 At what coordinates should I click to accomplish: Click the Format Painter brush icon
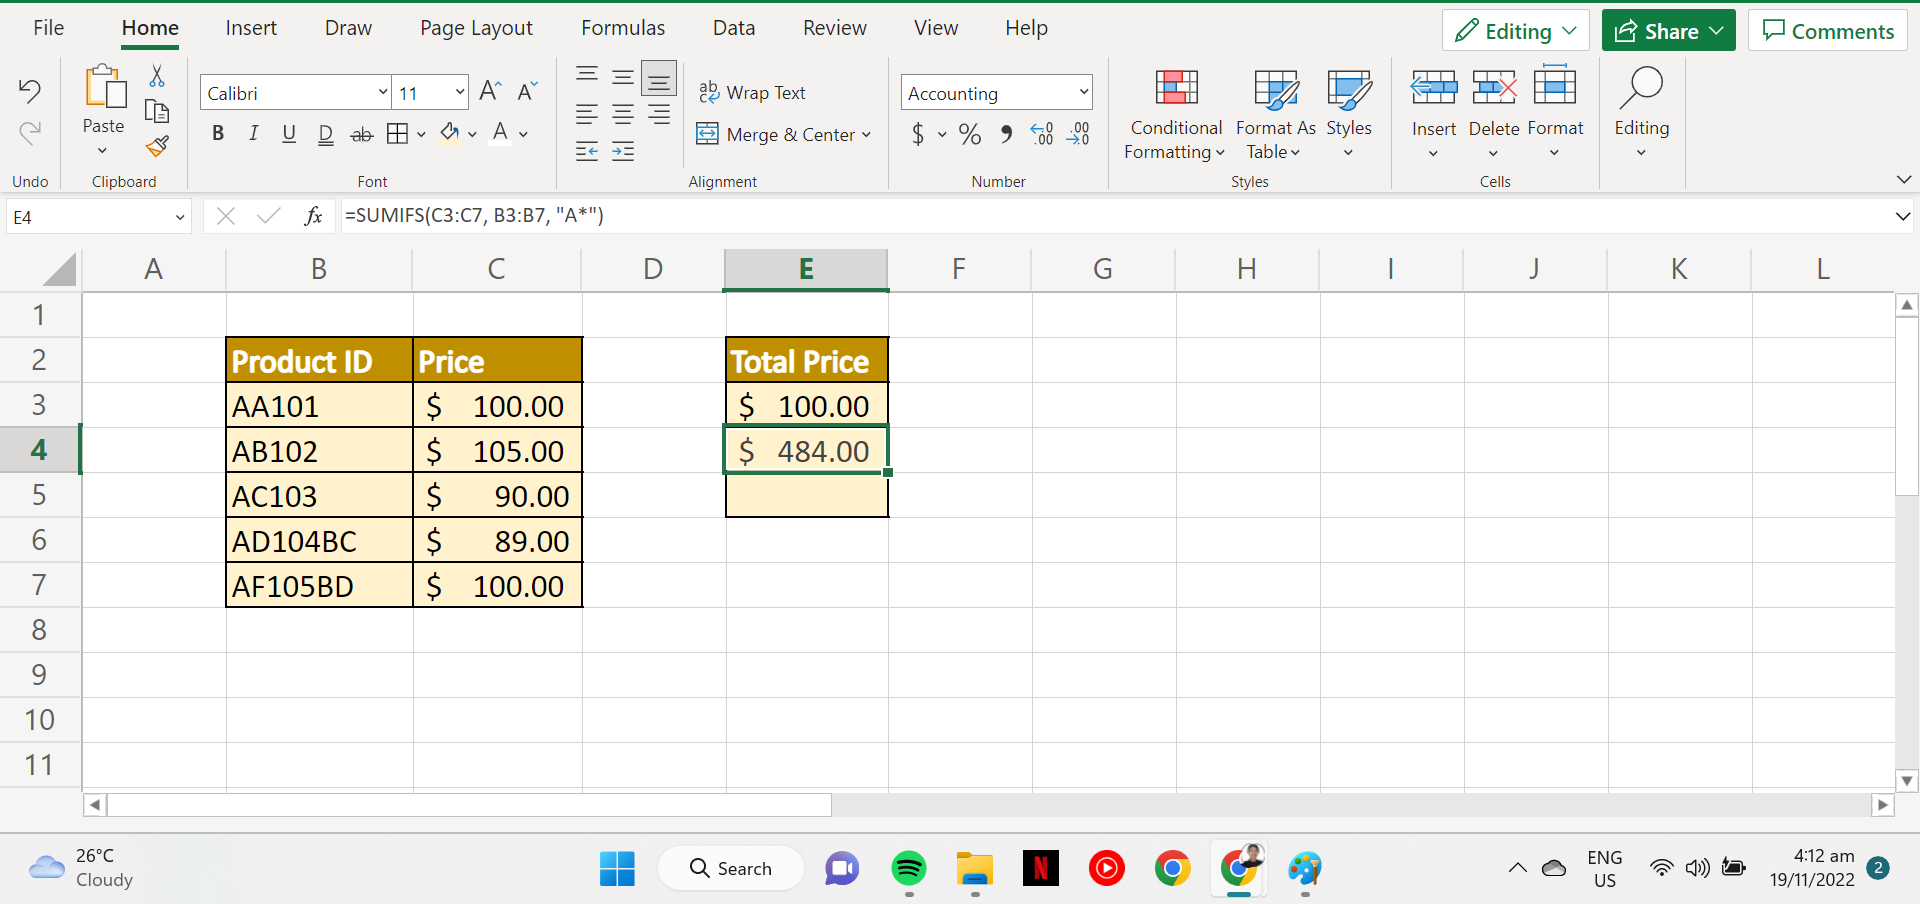pyautogui.click(x=157, y=147)
